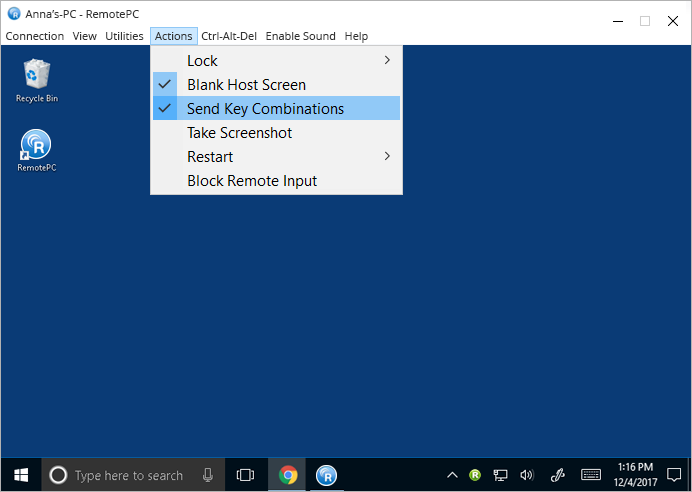
Task: Show hidden system tray icons
Action: (452, 475)
